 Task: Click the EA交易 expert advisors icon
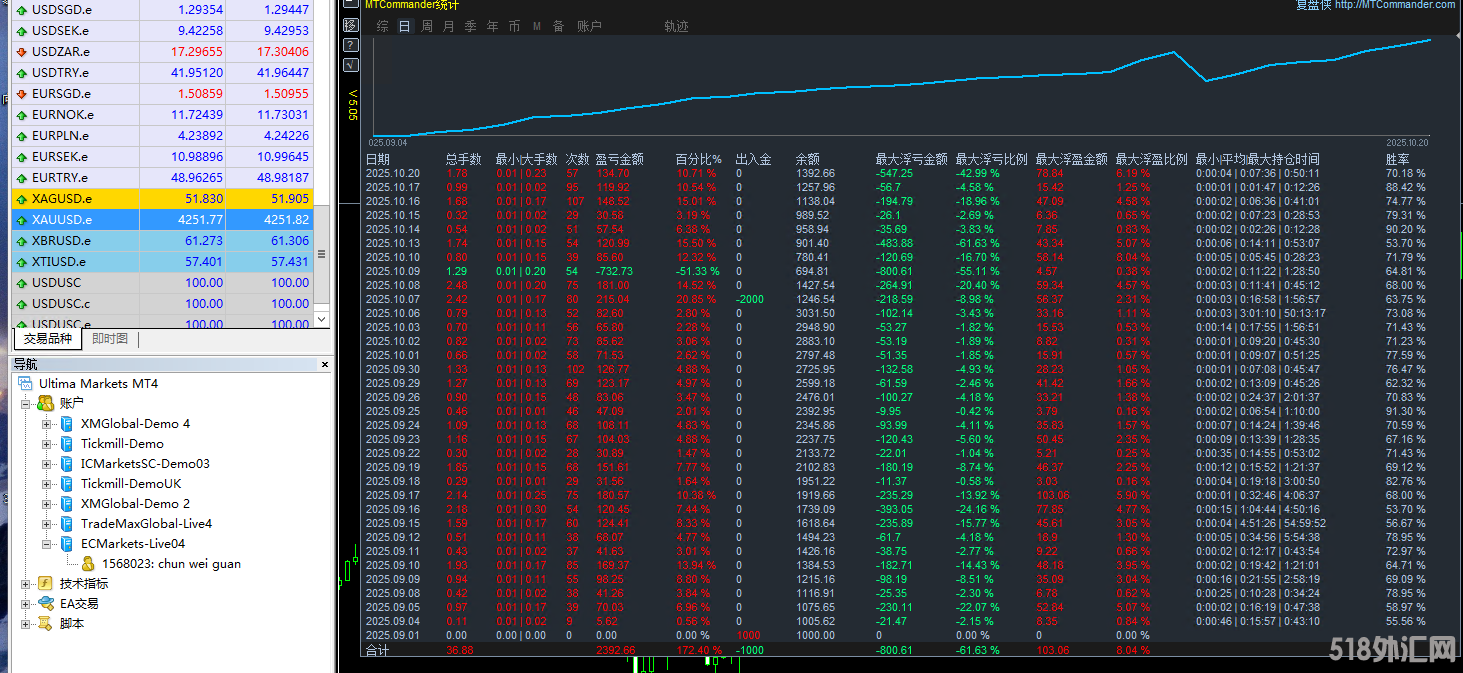click(45, 603)
